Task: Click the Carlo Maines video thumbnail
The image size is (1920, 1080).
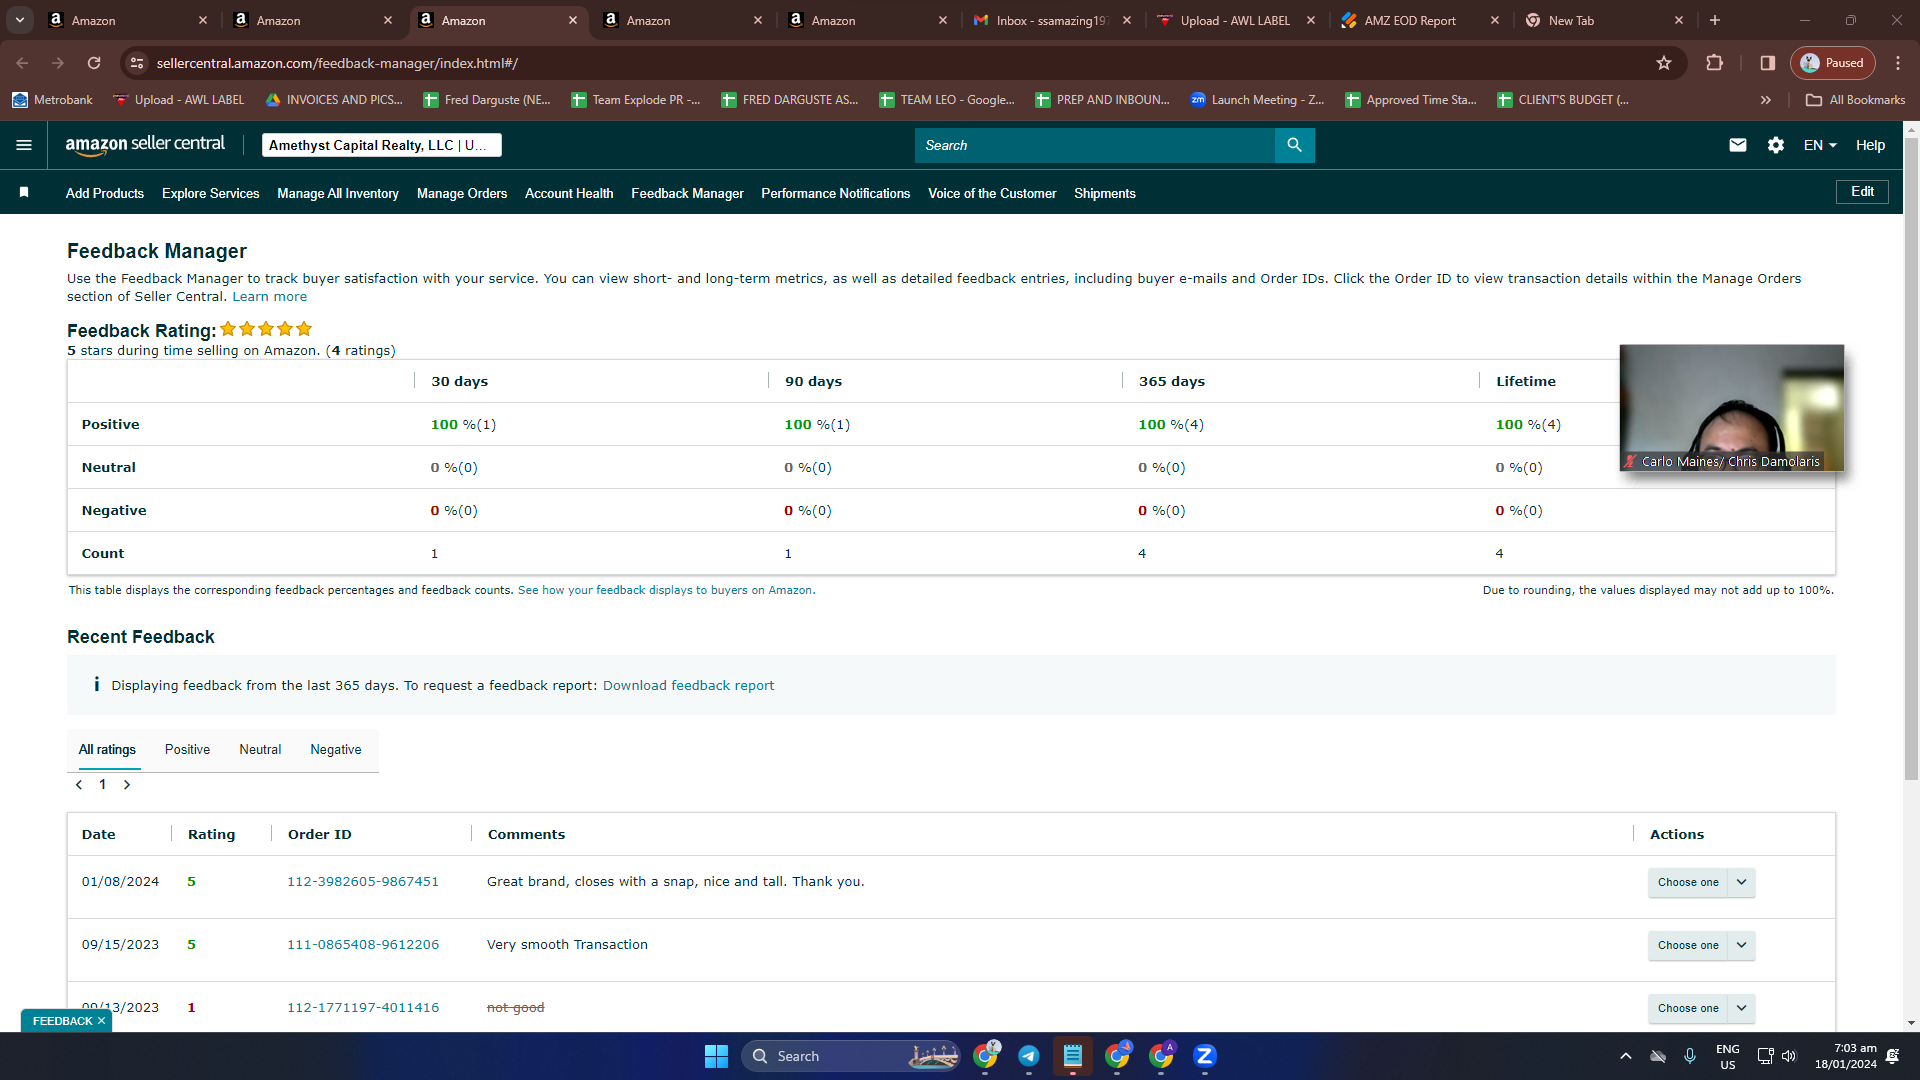Action: [x=1732, y=408]
